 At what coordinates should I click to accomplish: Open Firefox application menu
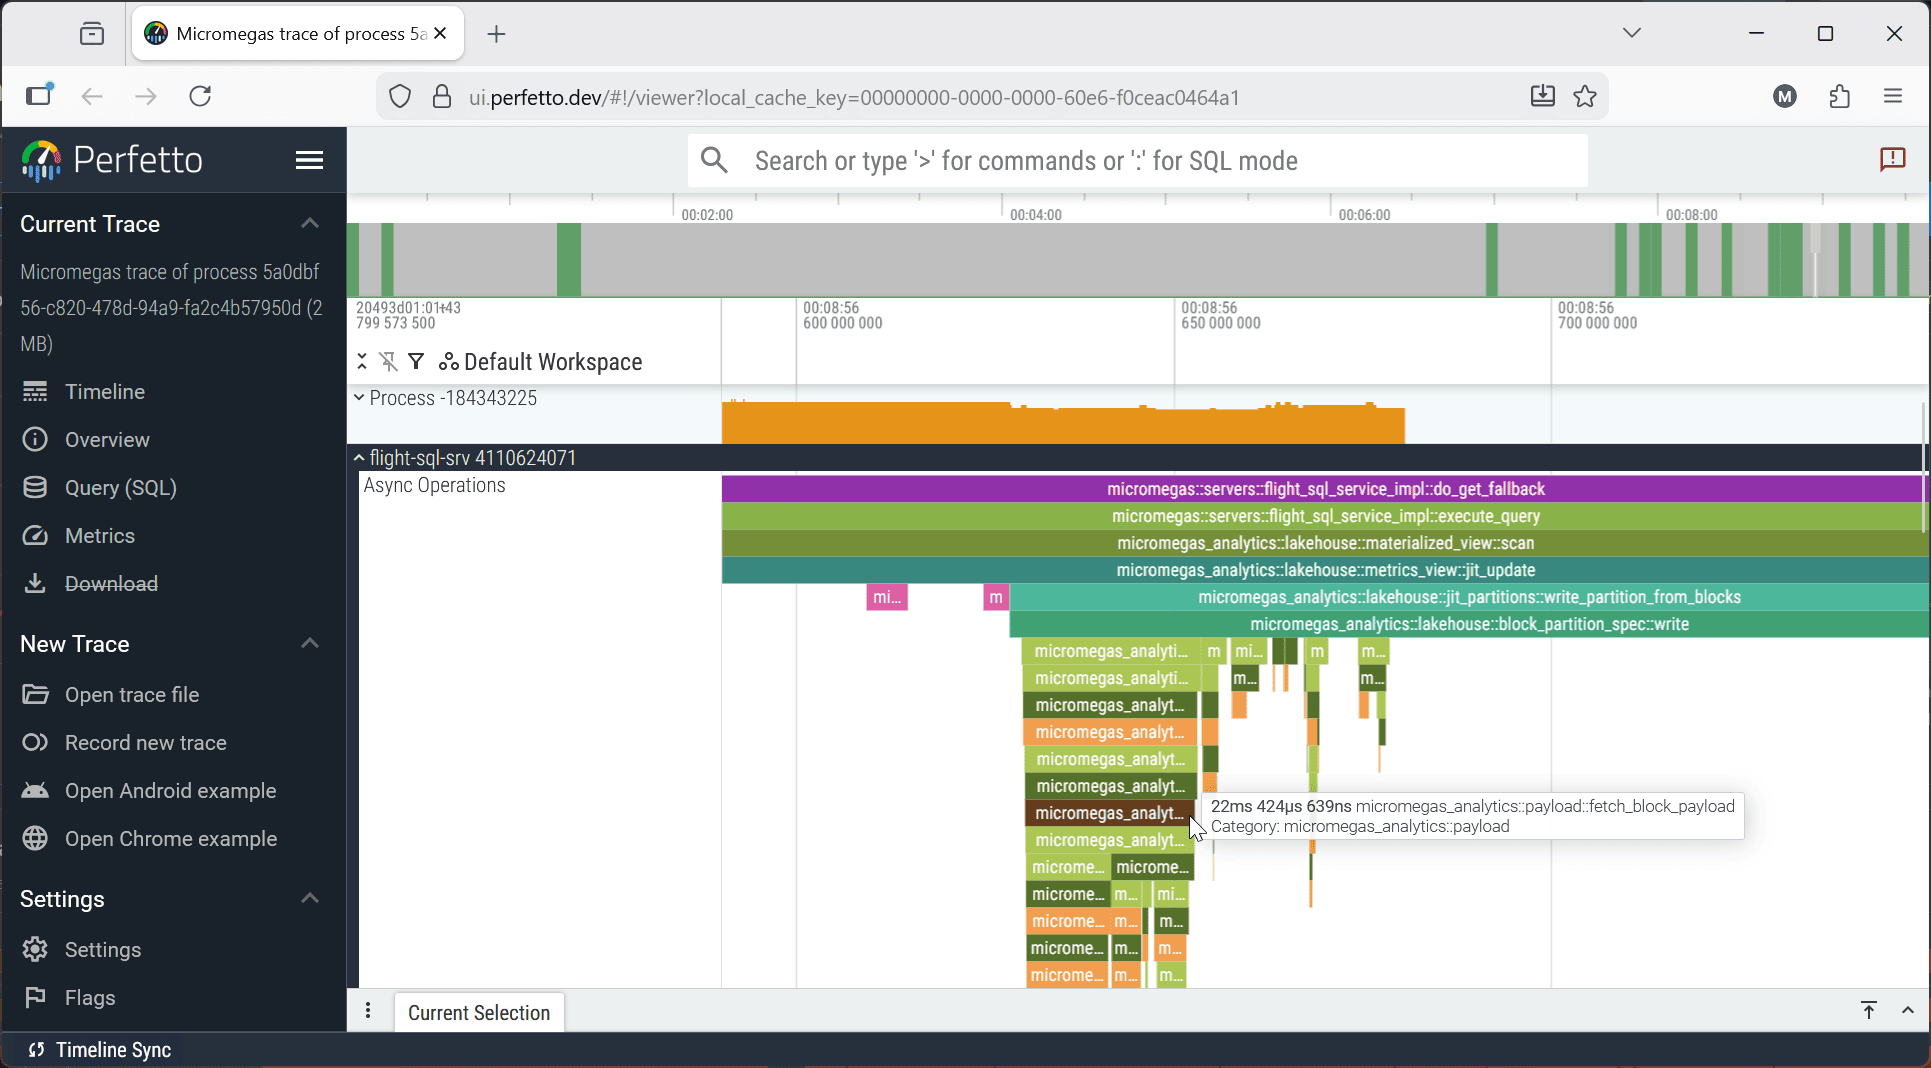click(1893, 96)
